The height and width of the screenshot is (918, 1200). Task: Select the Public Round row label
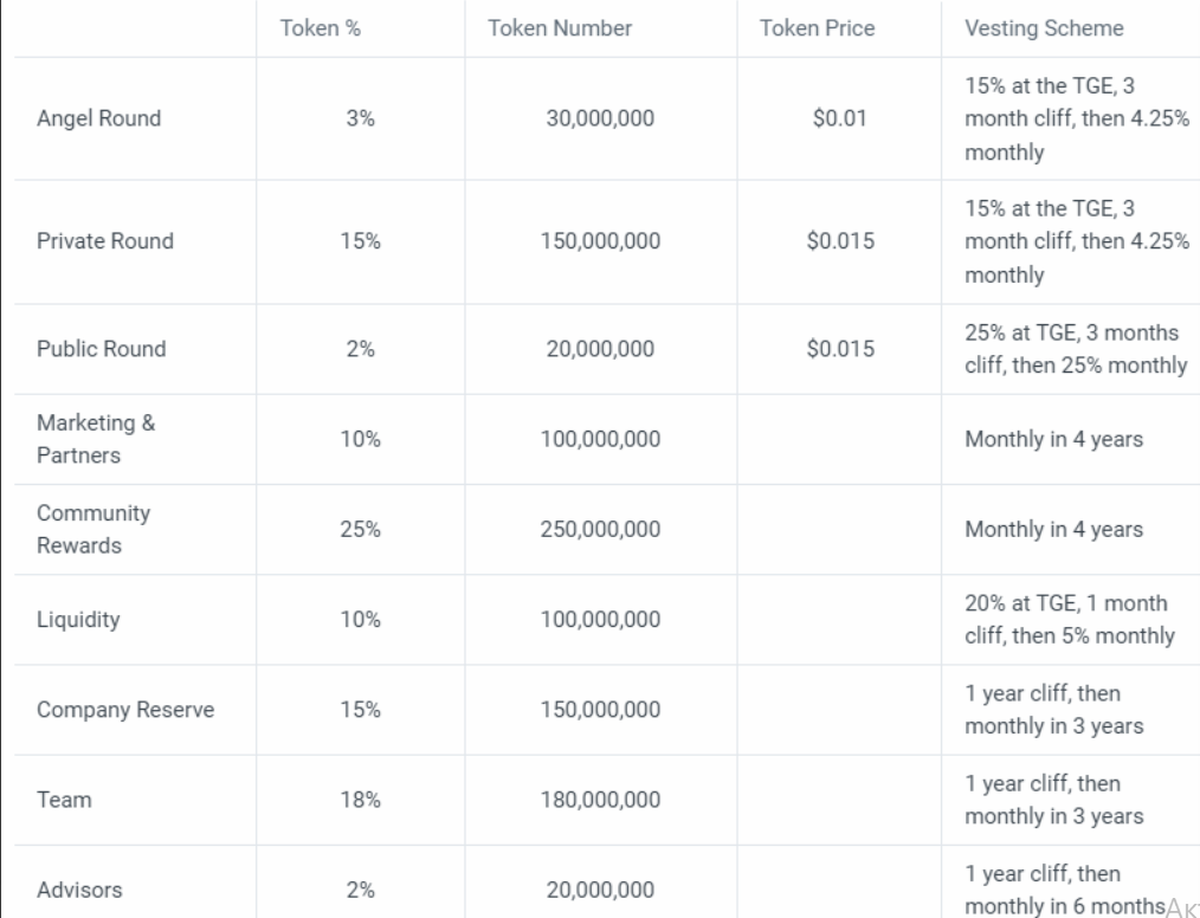click(101, 349)
